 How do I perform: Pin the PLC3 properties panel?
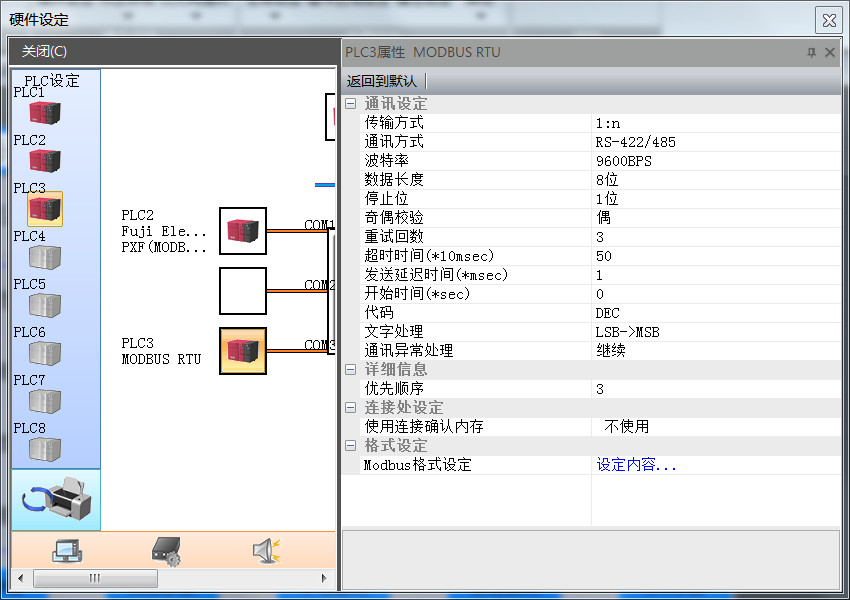811,52
